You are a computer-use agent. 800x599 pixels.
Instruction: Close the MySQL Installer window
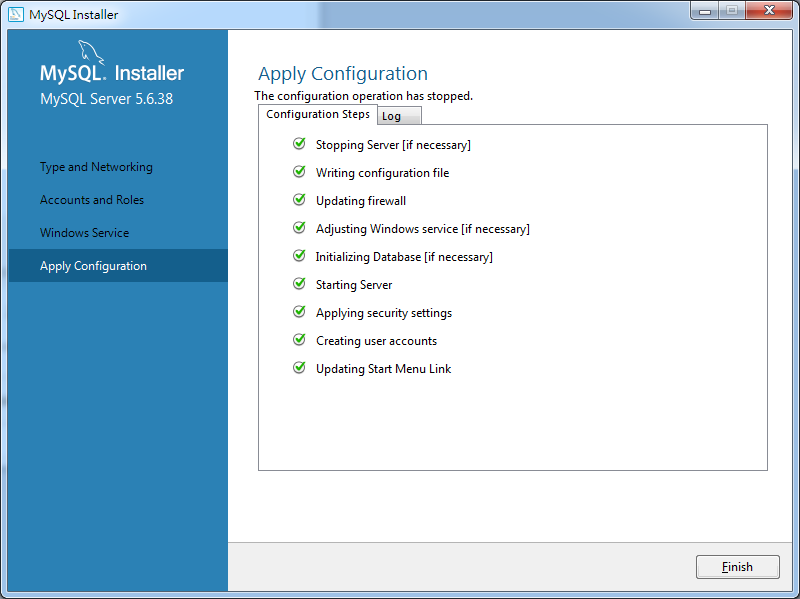769,10
